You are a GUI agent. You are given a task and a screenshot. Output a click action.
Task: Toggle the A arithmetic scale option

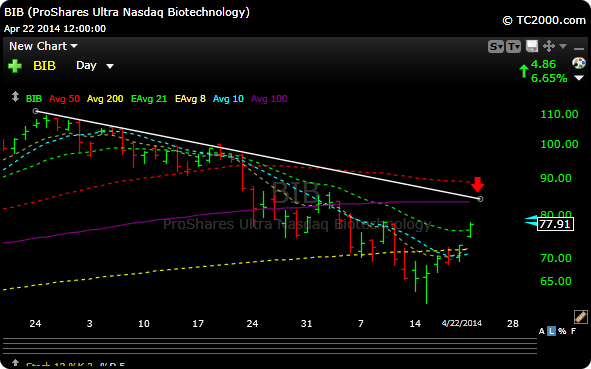pos(542,331)
